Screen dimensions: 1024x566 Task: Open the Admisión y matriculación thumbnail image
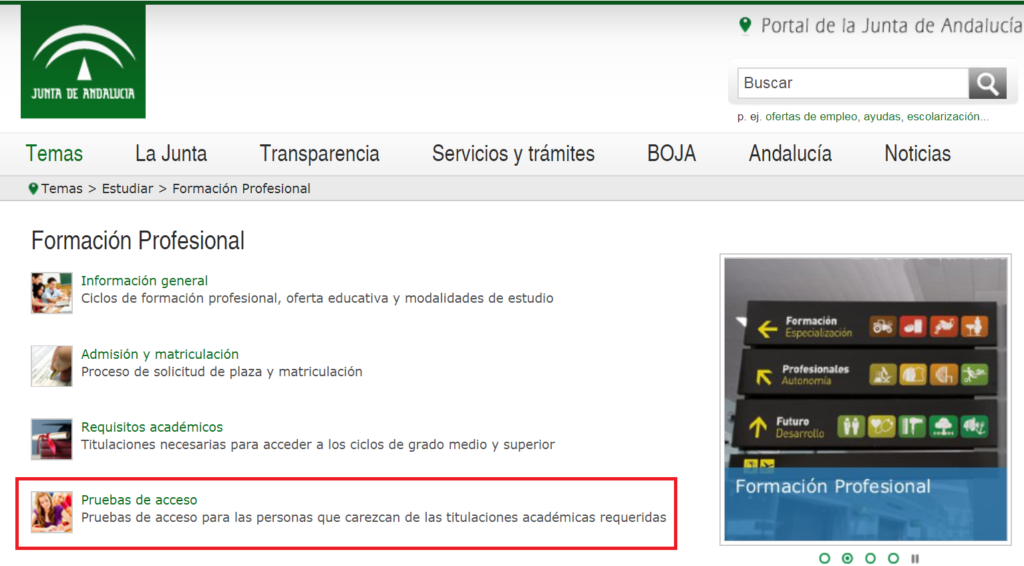(51, 365)
